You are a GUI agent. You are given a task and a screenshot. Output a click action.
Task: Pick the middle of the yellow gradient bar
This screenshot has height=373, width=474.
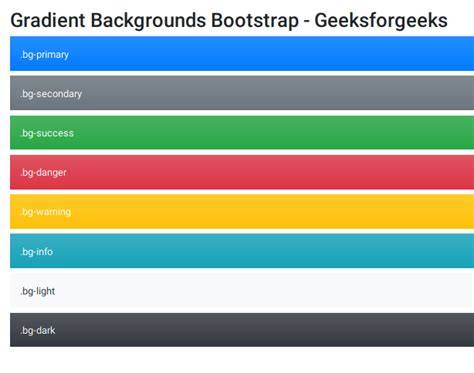(242, 211)
